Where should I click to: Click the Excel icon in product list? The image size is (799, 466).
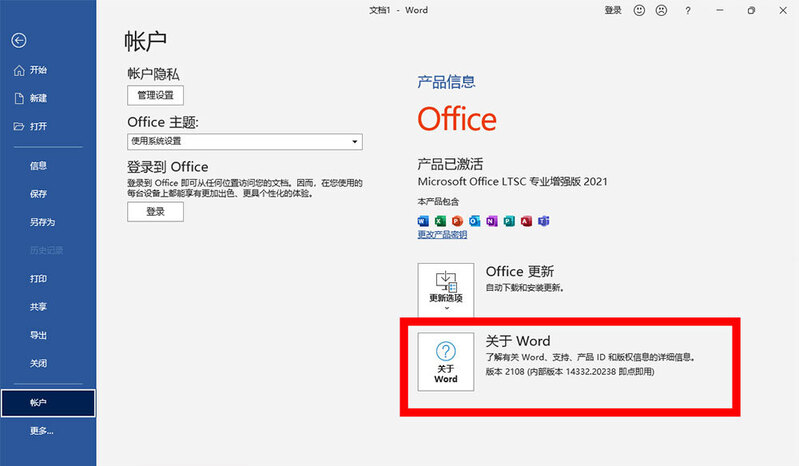click(x=438, y=220)
